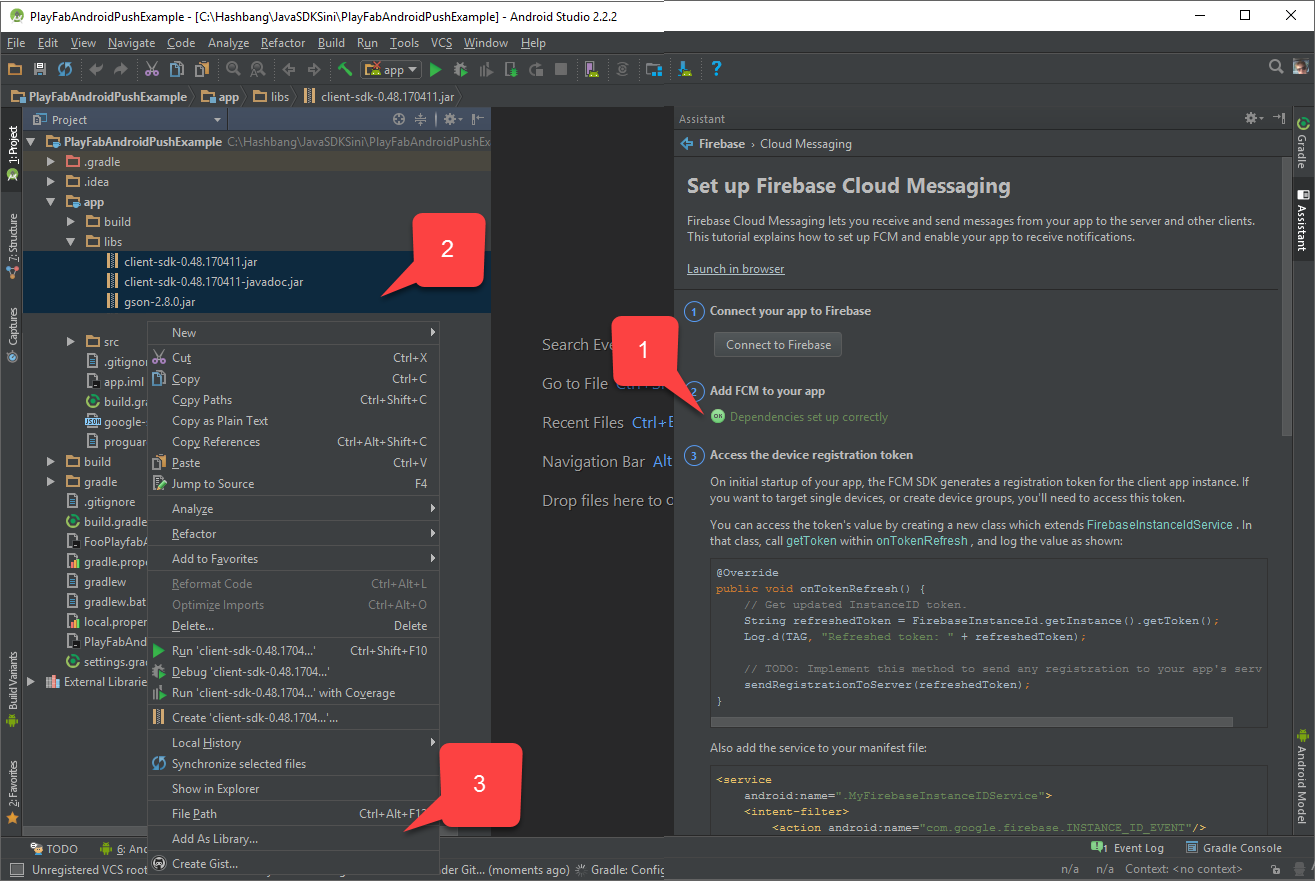Click the Replace toolbar icon
1315x881 pixels.
(258, 69)
